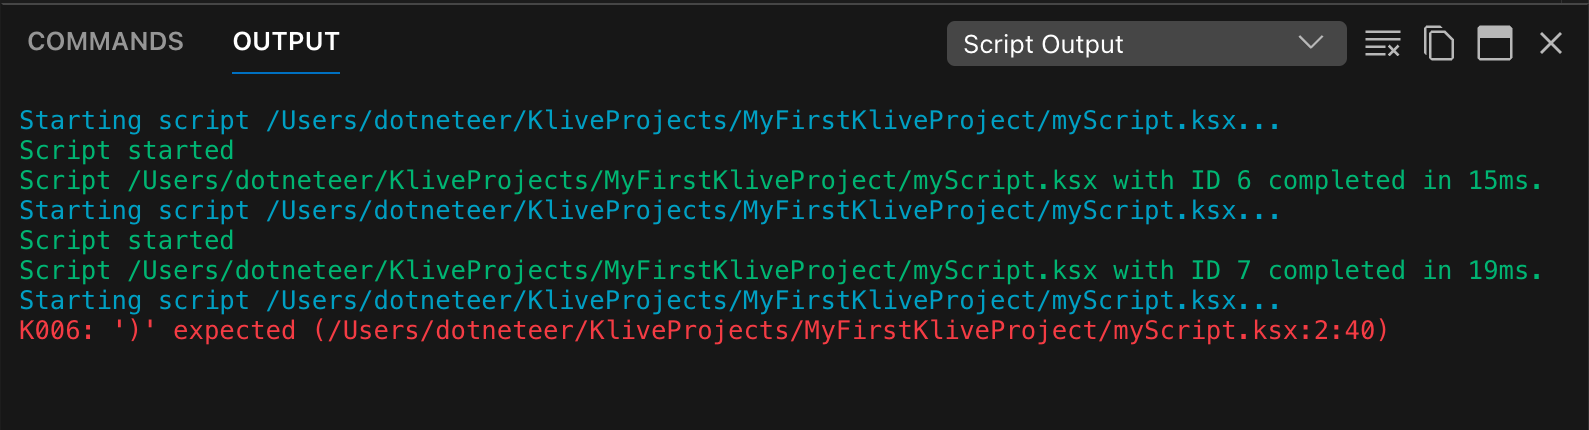The width and height of the screenshot is (1589, 430).
Task: Copy the output text using the copy icon
Action: 1439,44
